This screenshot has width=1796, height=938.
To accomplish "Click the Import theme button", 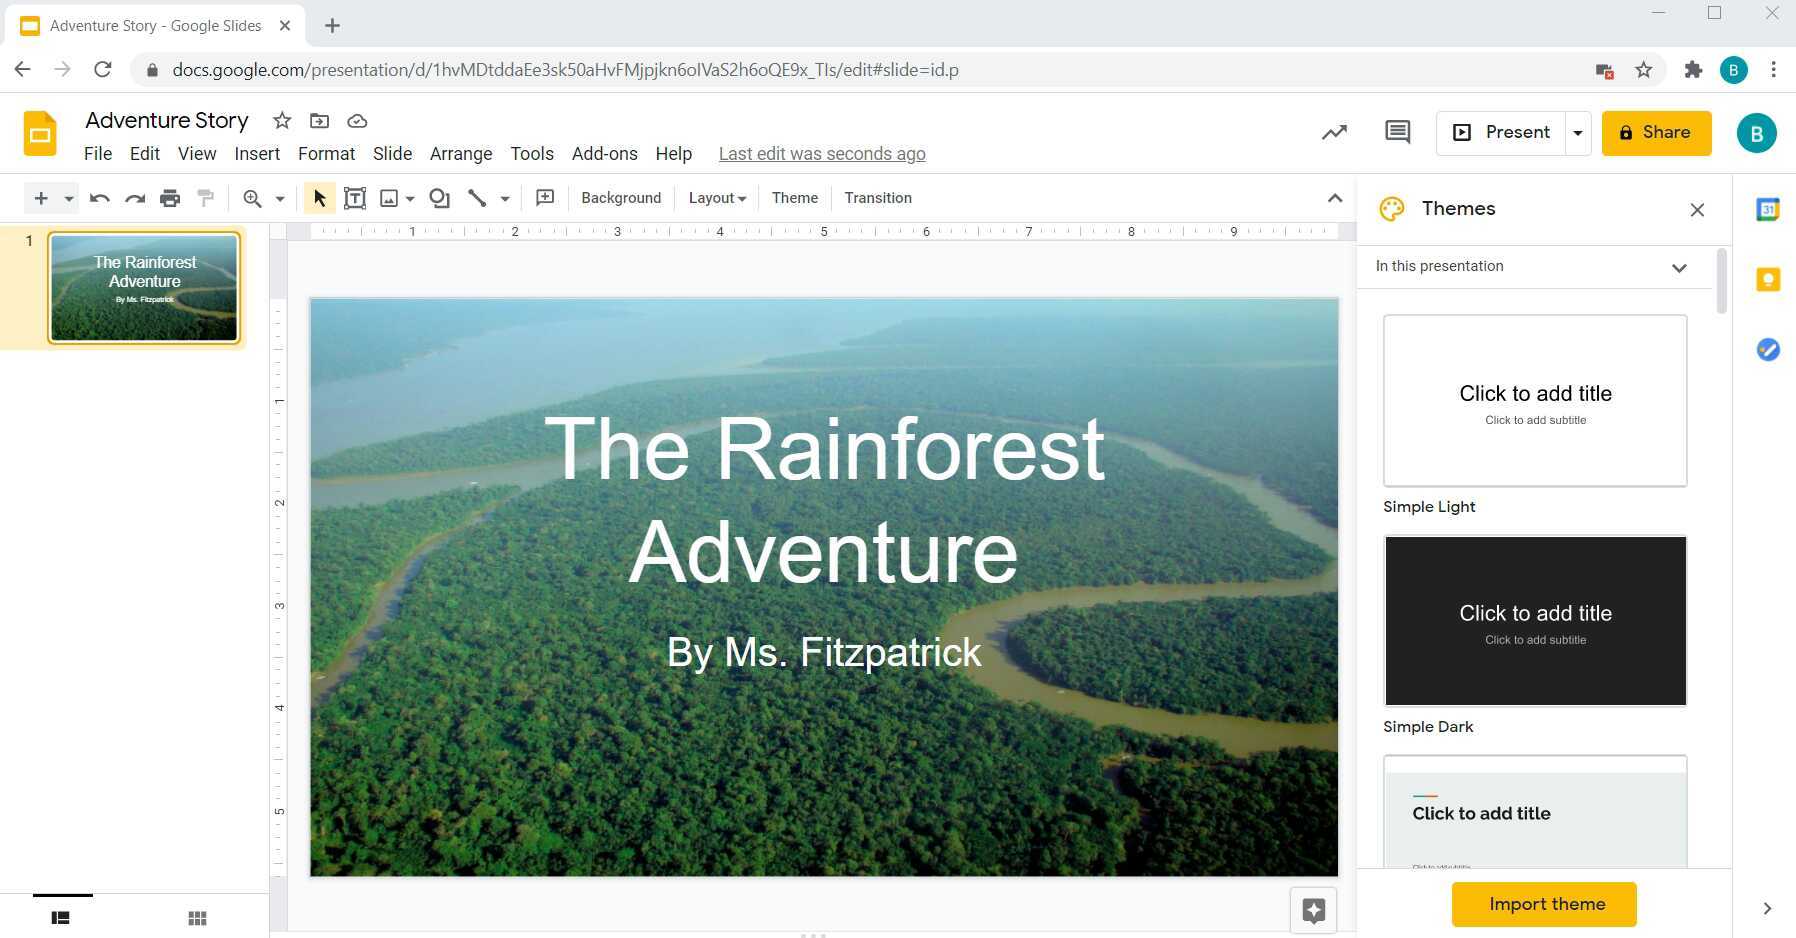I will (1543, 903).
